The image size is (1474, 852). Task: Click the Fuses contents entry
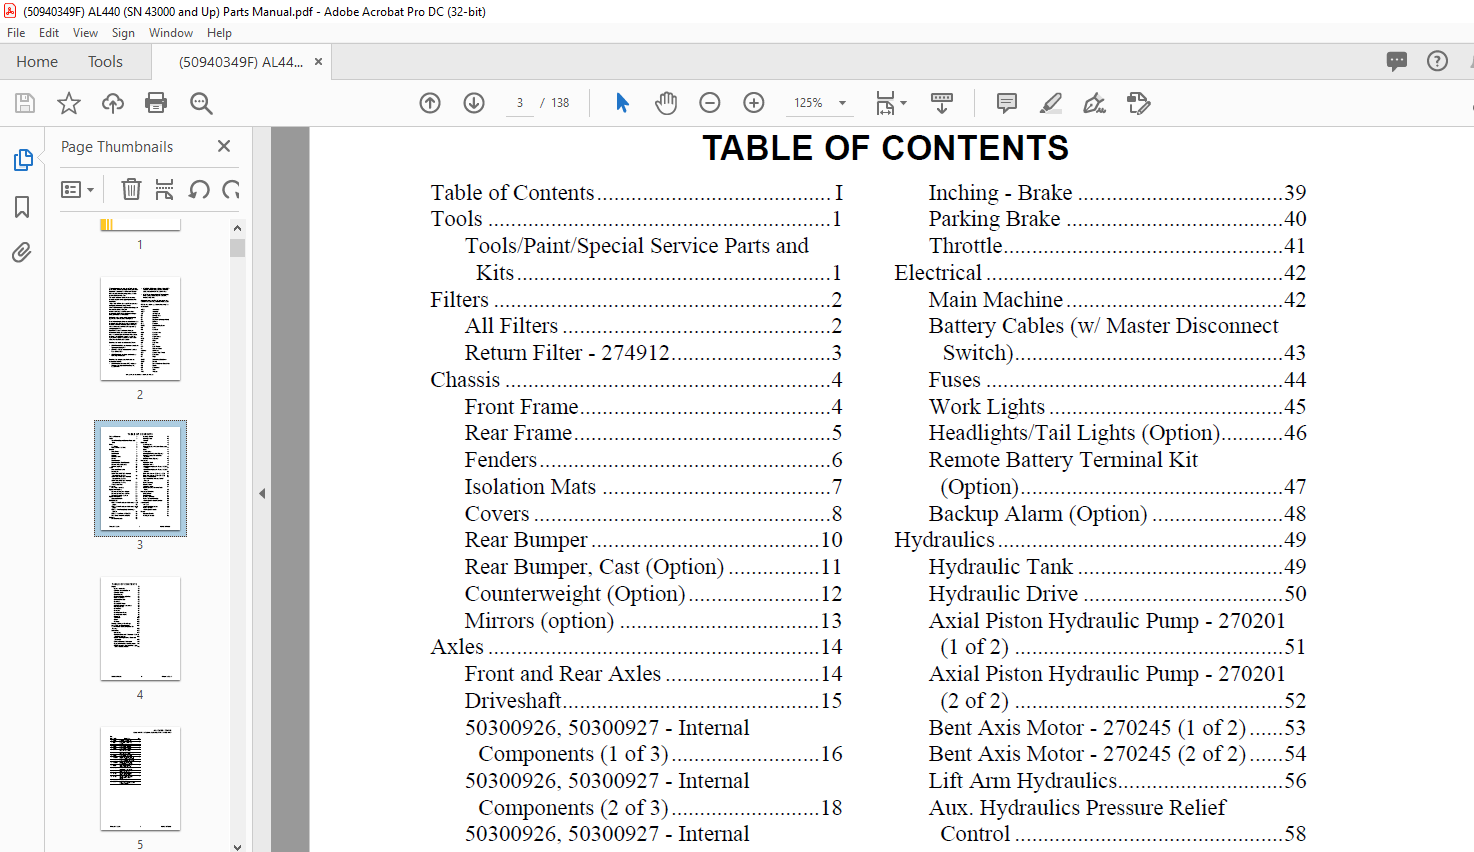pyautogui.click(x=1117, y=380)
